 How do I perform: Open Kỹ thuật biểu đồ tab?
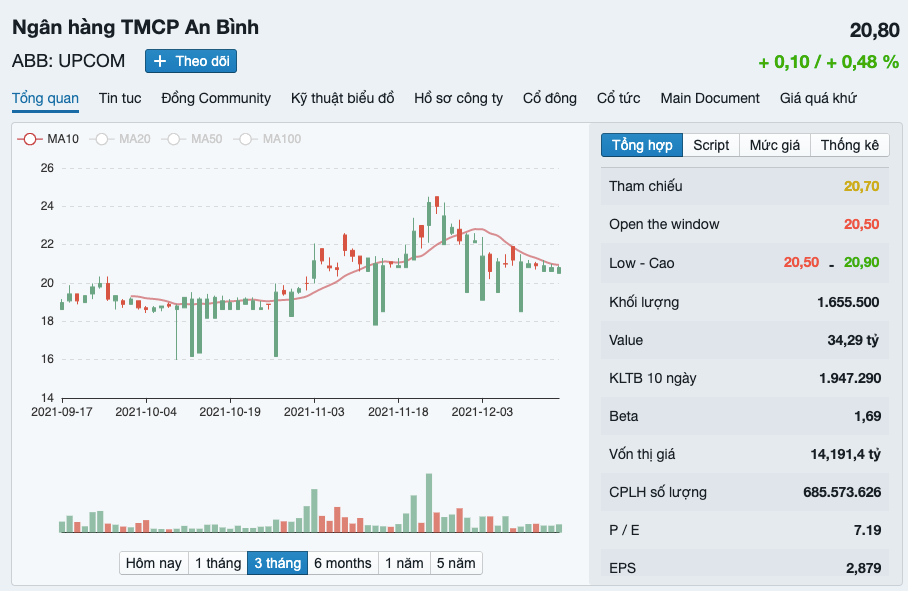point(343,98)
